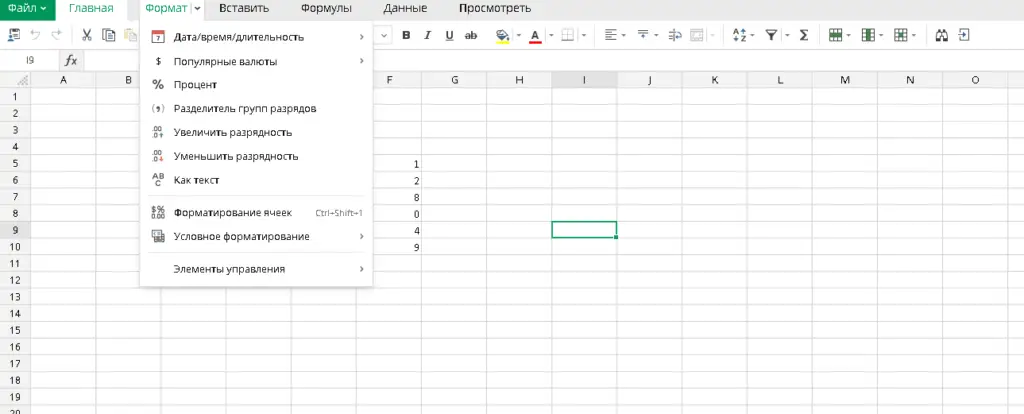Expand the Sort A-Z dropdown

tap(752, 35)
